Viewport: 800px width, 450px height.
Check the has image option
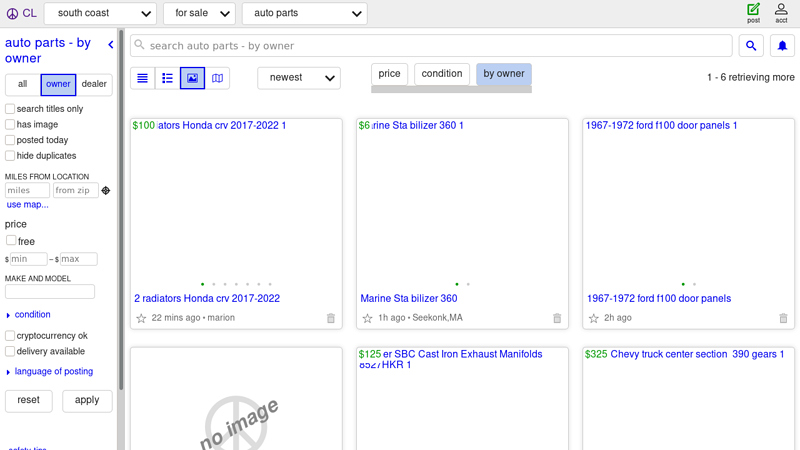pos(10,124)
